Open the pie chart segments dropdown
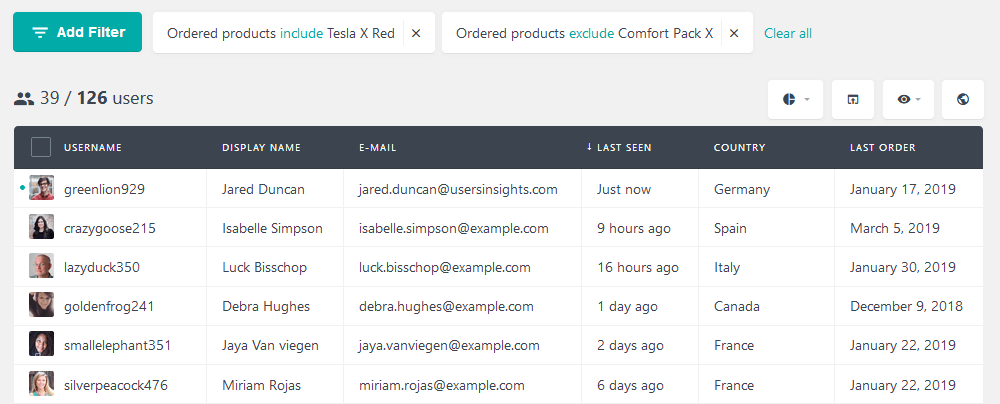This screenshot has height=404, width=1000. click(795, 99)
